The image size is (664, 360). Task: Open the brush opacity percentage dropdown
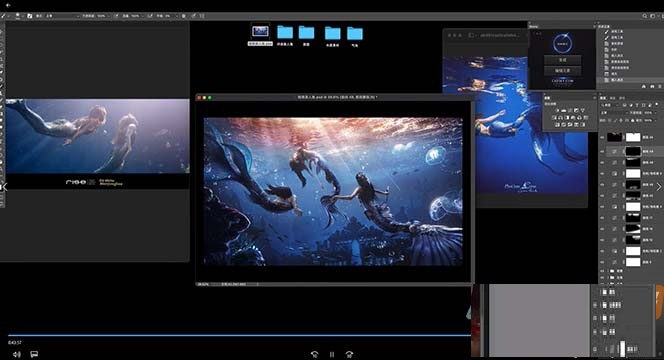(x=103, y=16)
